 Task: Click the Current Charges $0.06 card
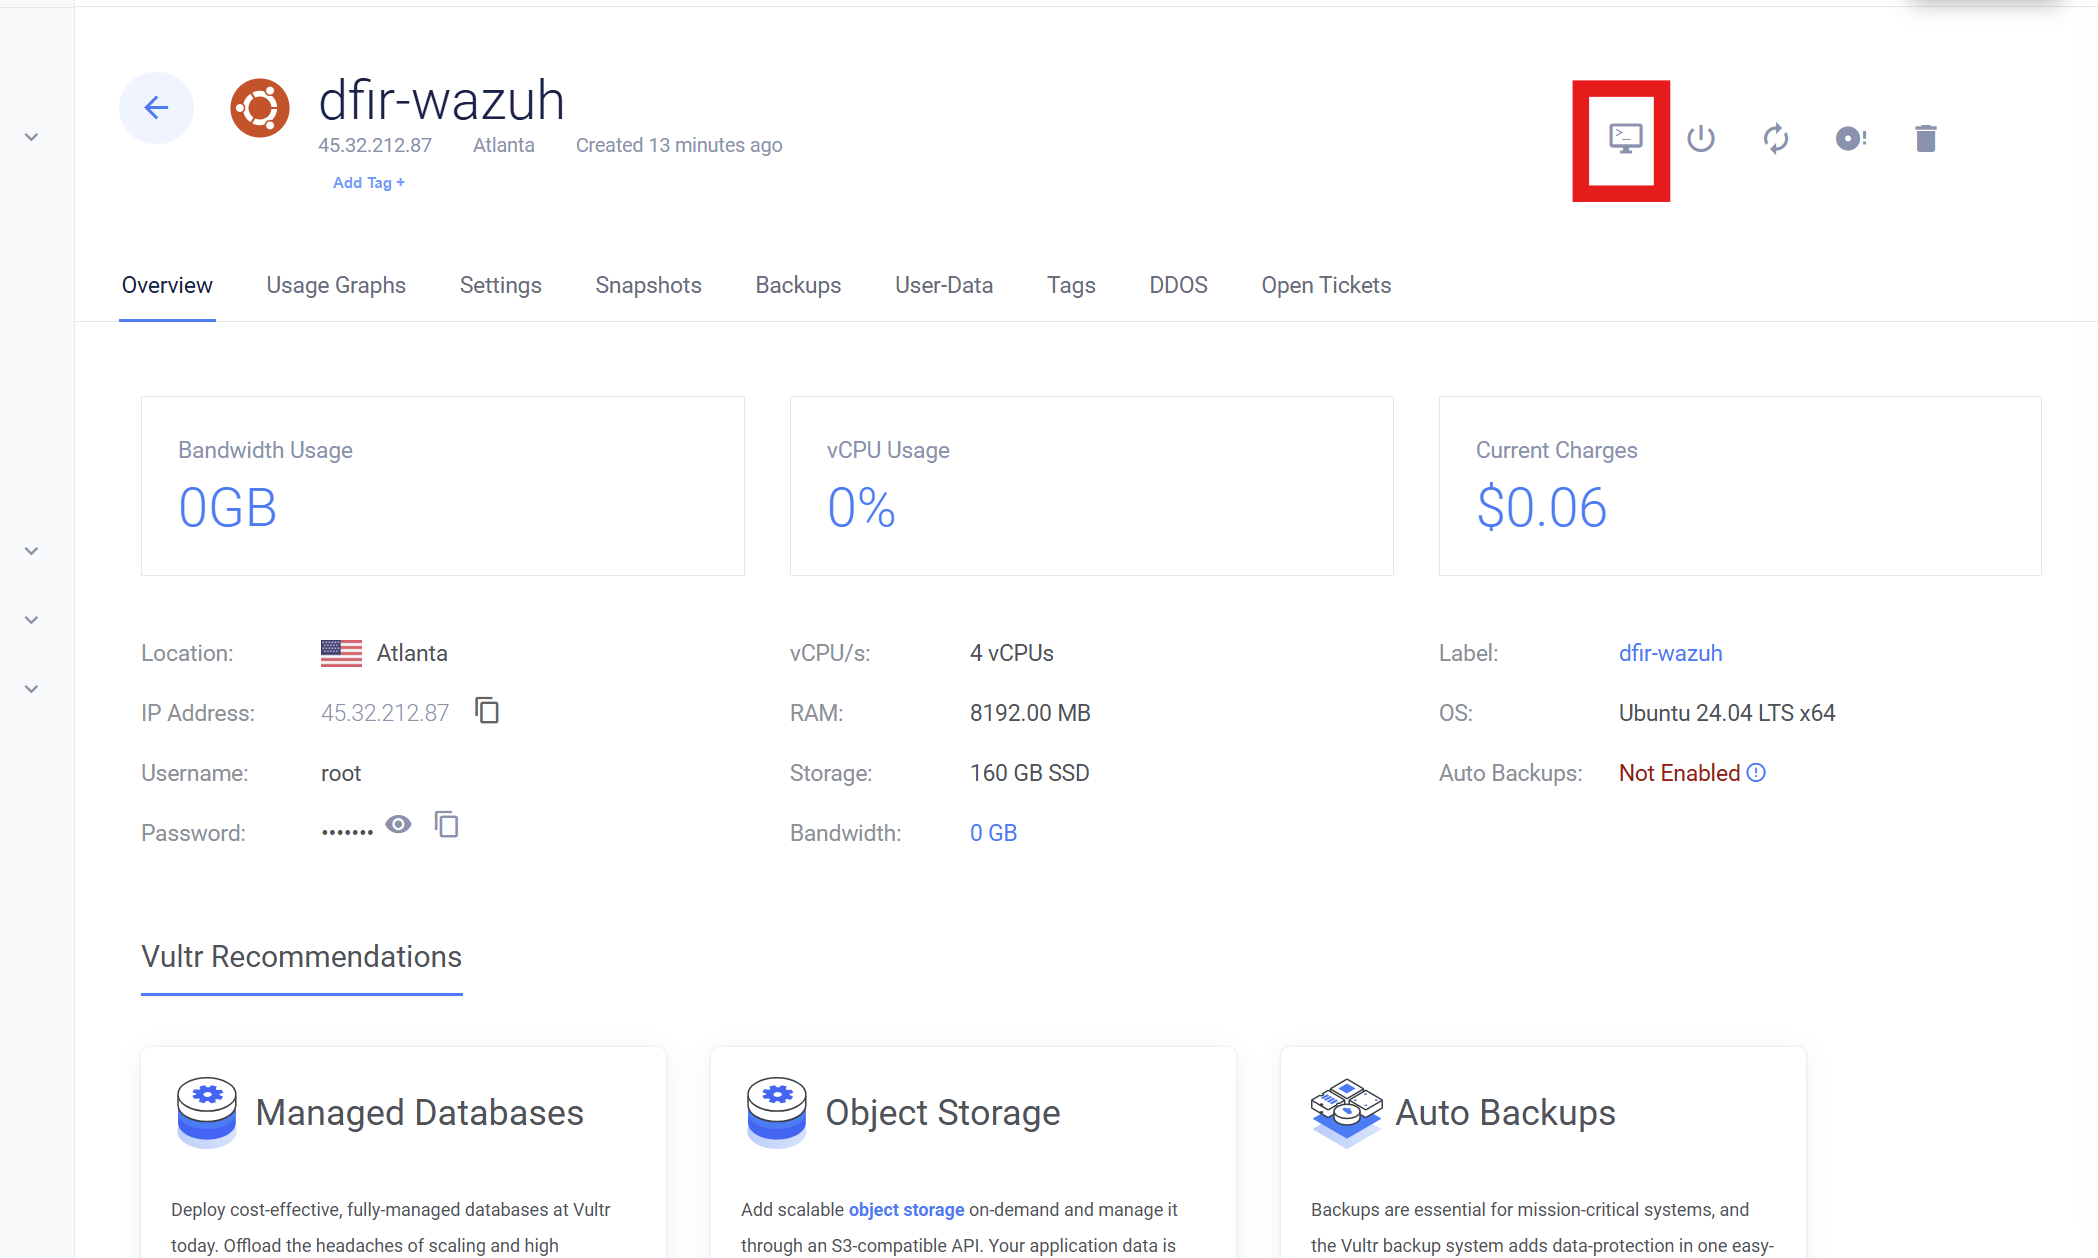click(x=1740, y=486)
